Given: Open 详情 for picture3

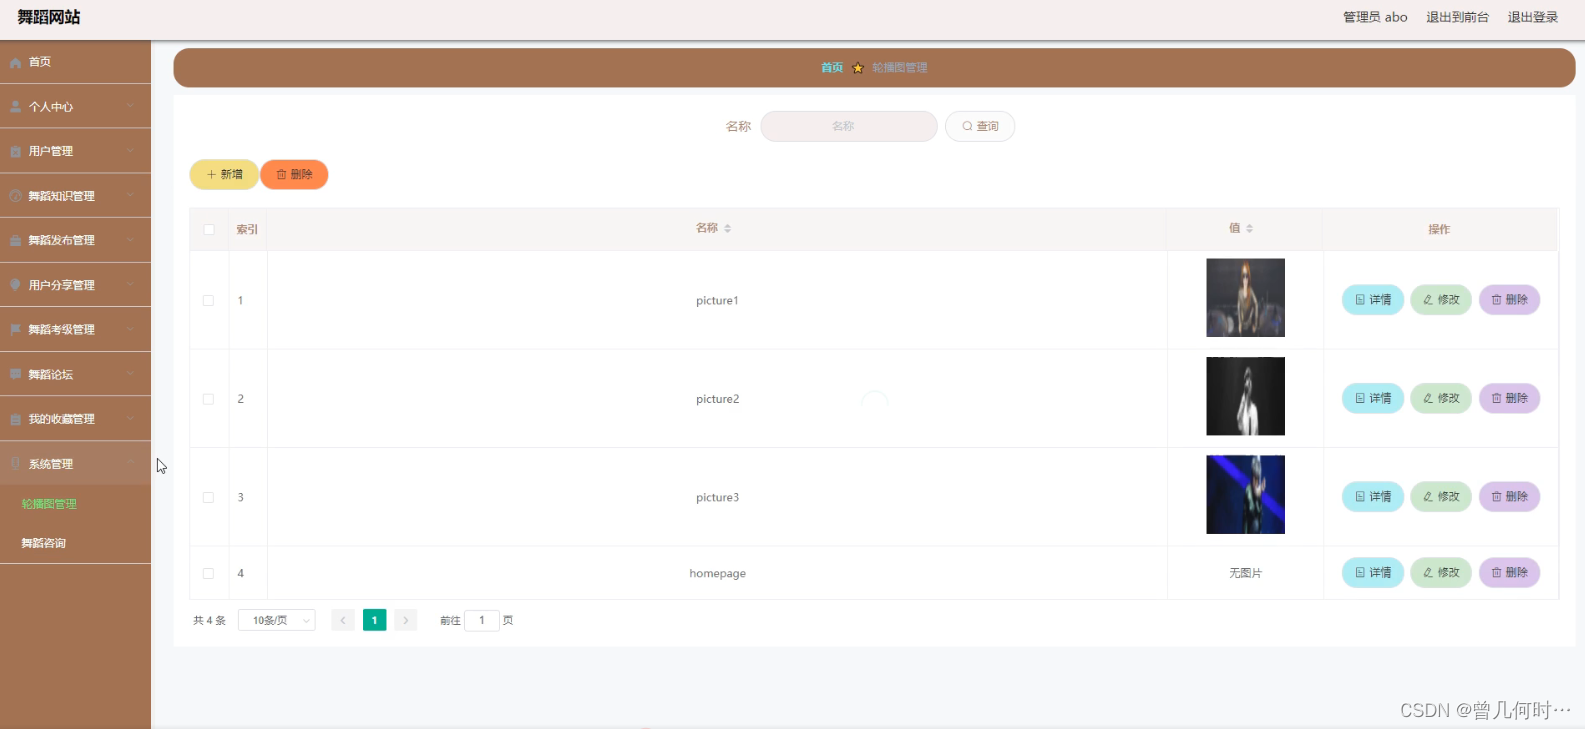Looking at the screenshot, I should [x=1373, y=496].
